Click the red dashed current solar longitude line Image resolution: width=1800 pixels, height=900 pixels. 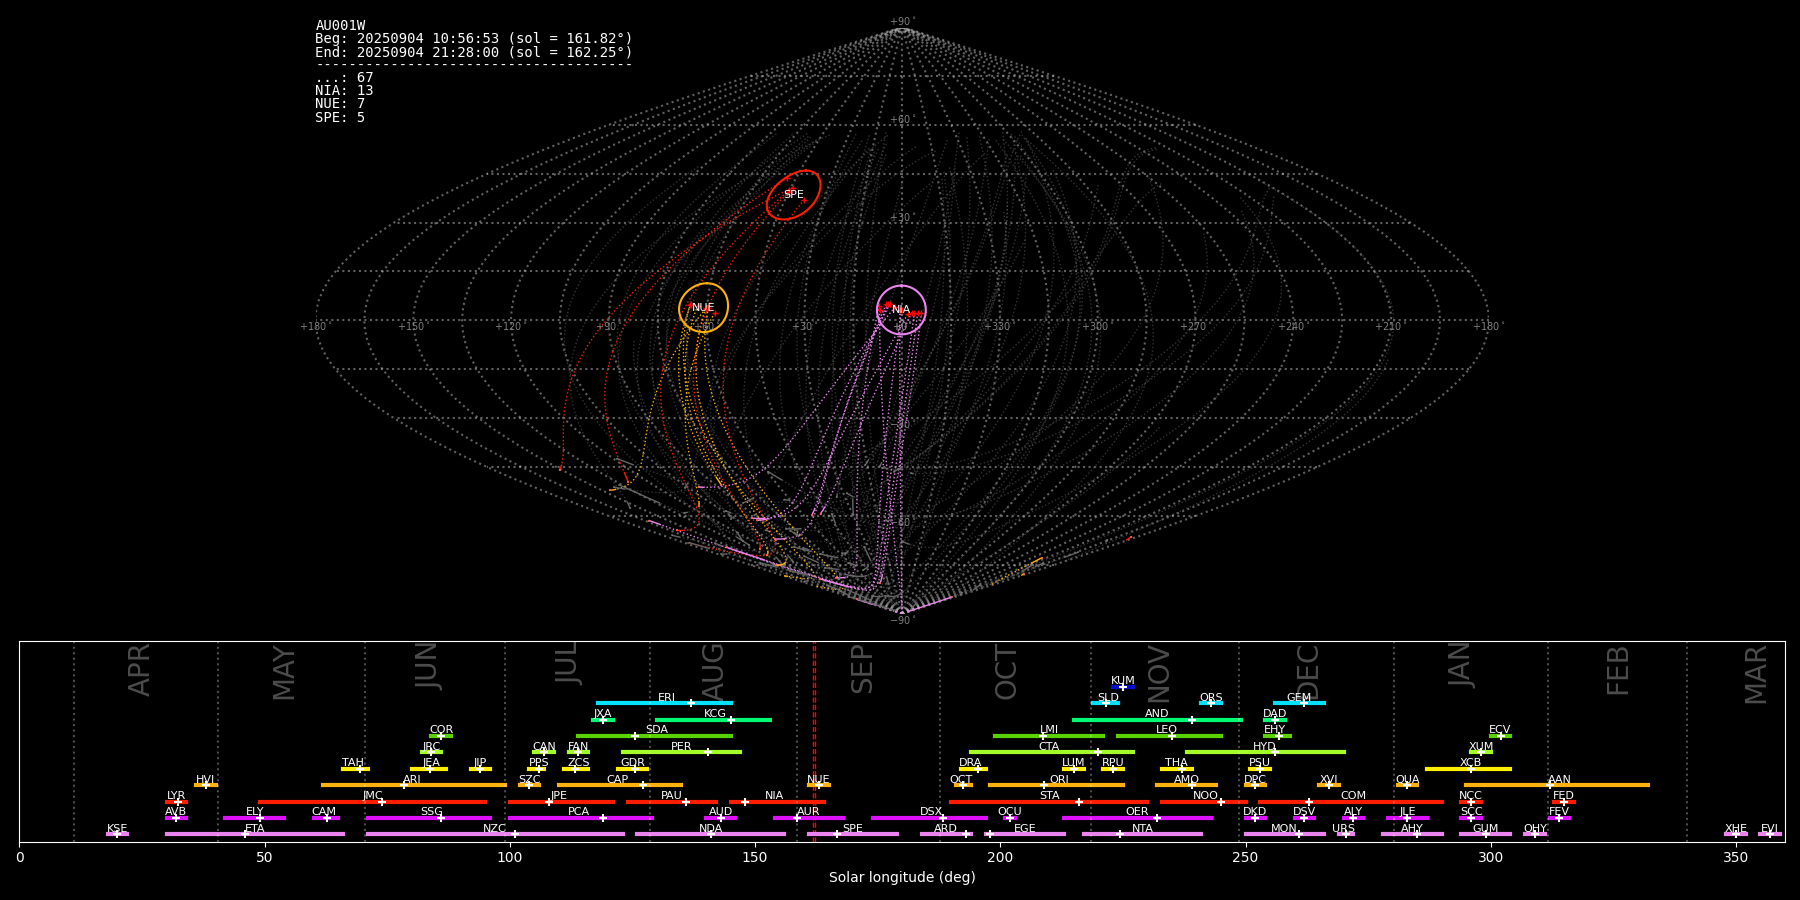(814, 740)
